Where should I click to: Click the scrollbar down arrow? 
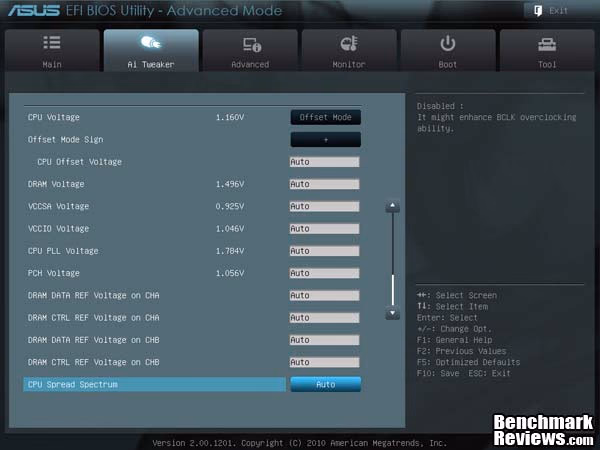coord(392,313)
